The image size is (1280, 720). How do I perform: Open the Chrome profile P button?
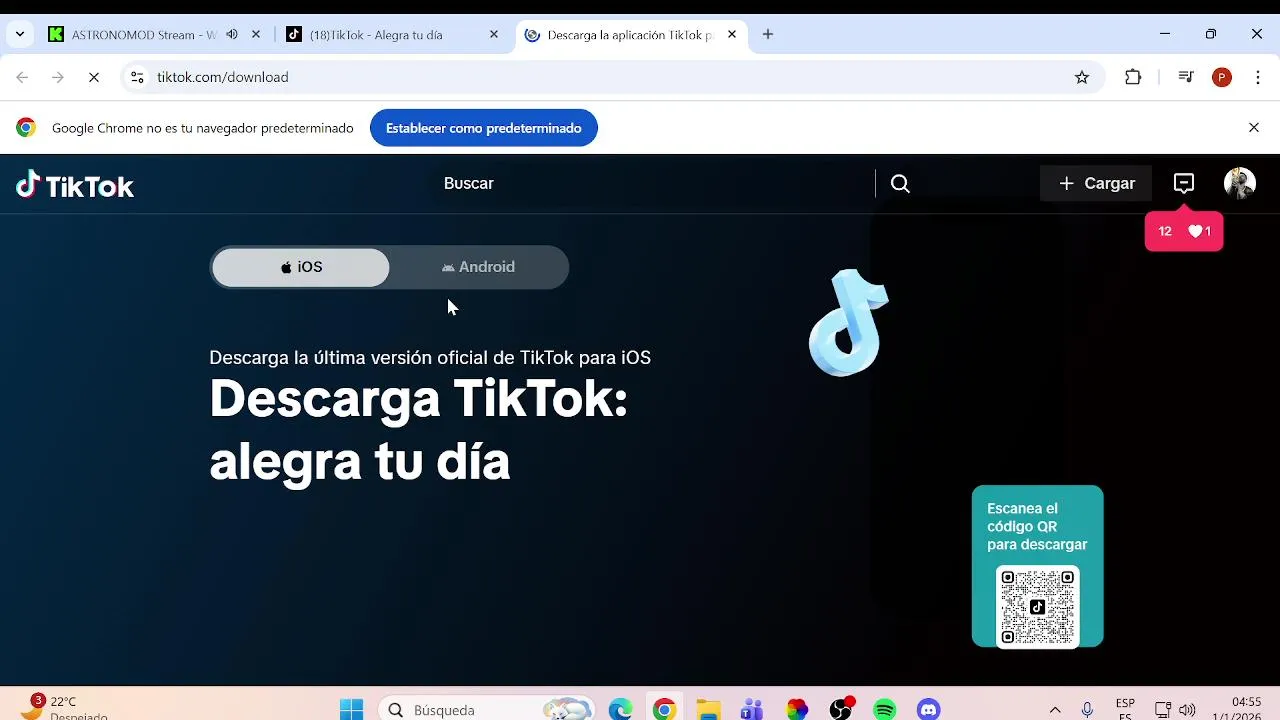point(1222,77)
